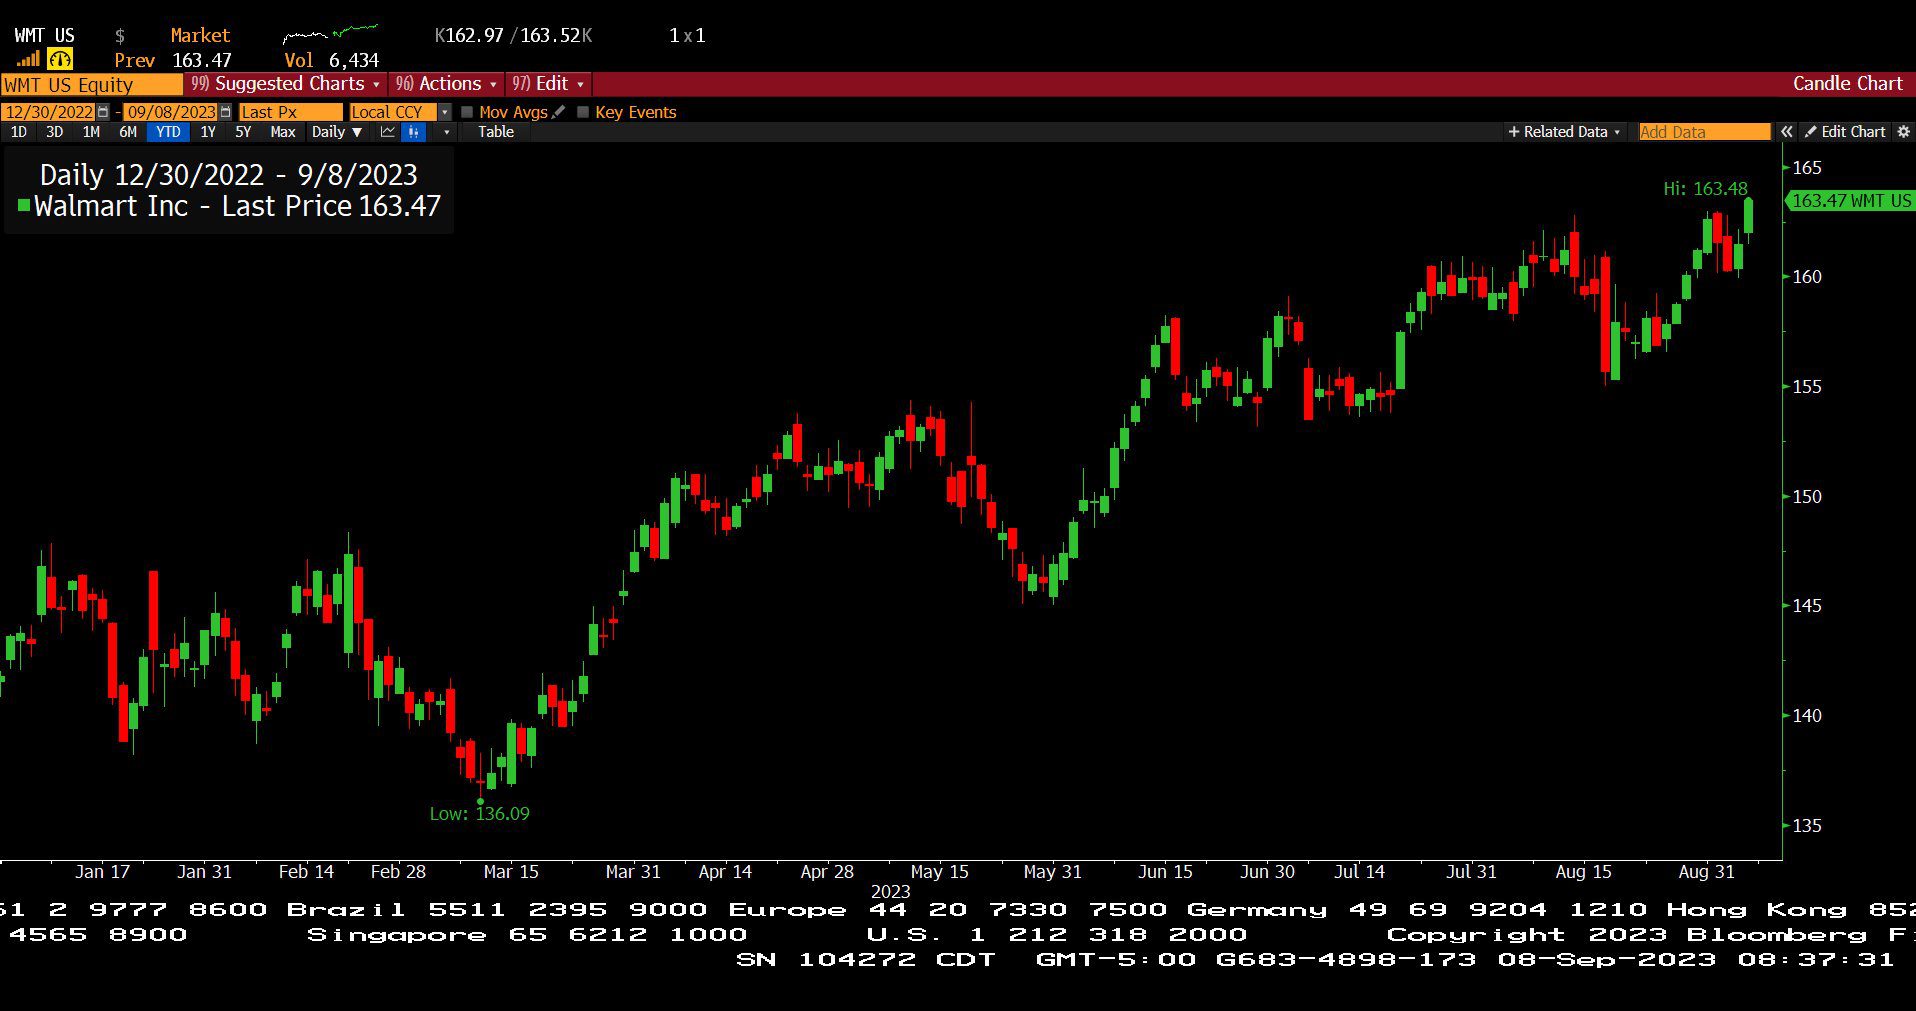Screen dimensions: 1916x1011
Task: Select the 1D range tab
Action: pyautogui.click(x=18, y=132)
